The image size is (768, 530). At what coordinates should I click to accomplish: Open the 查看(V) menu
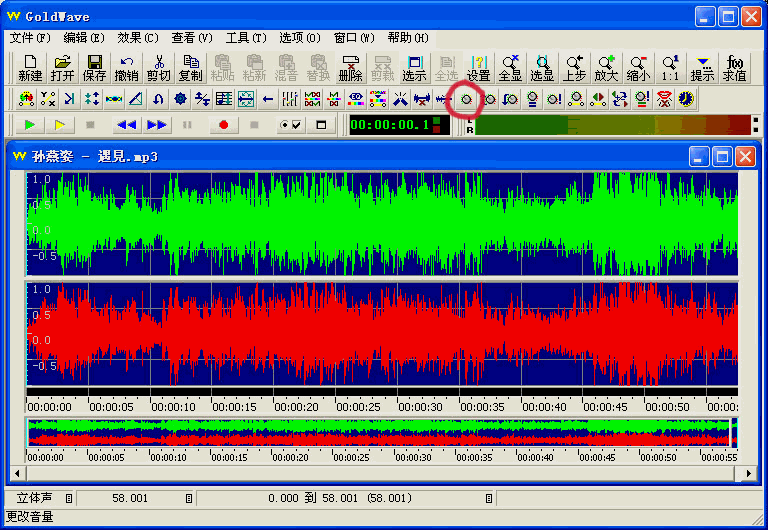pyautogui.click(x=192, y=38)
